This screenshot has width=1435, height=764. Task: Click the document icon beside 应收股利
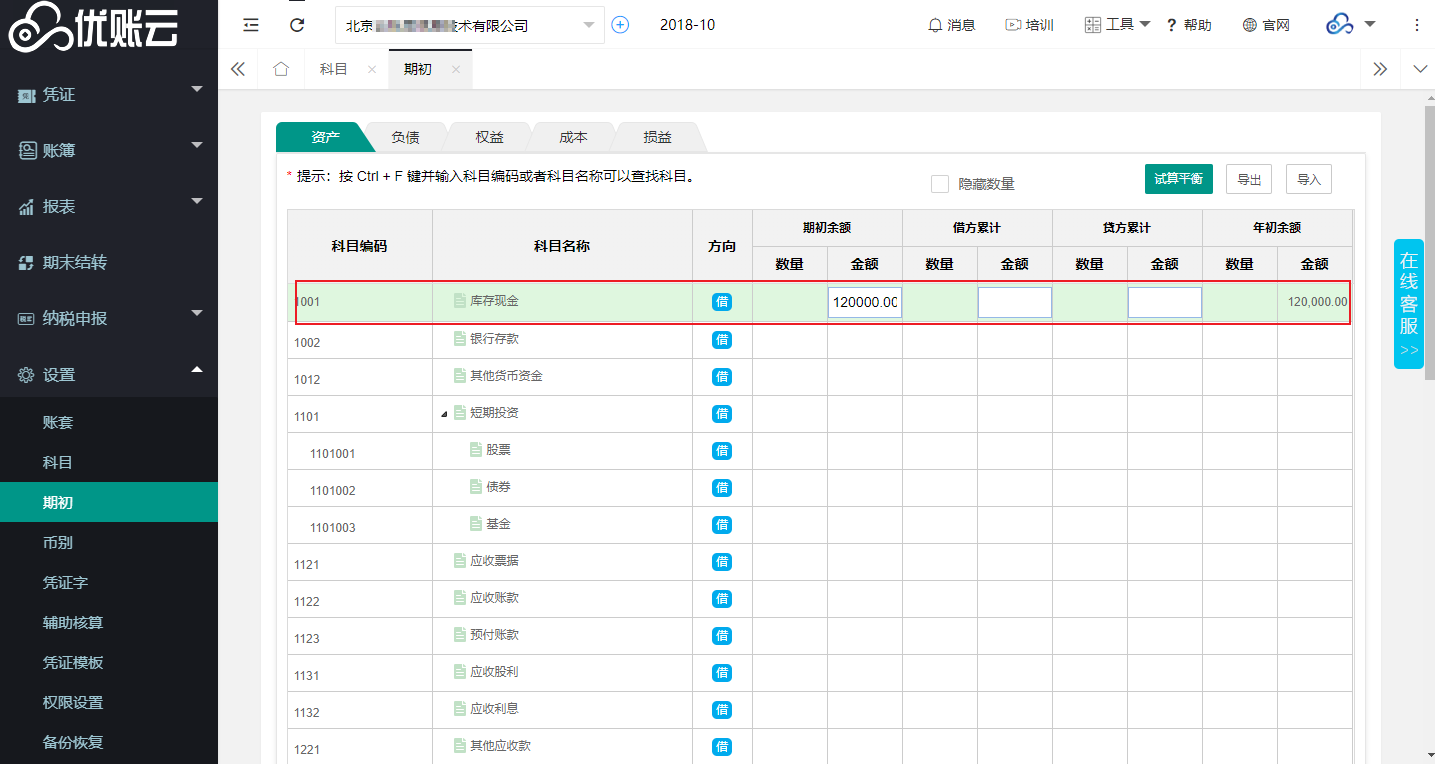(460, 672)
